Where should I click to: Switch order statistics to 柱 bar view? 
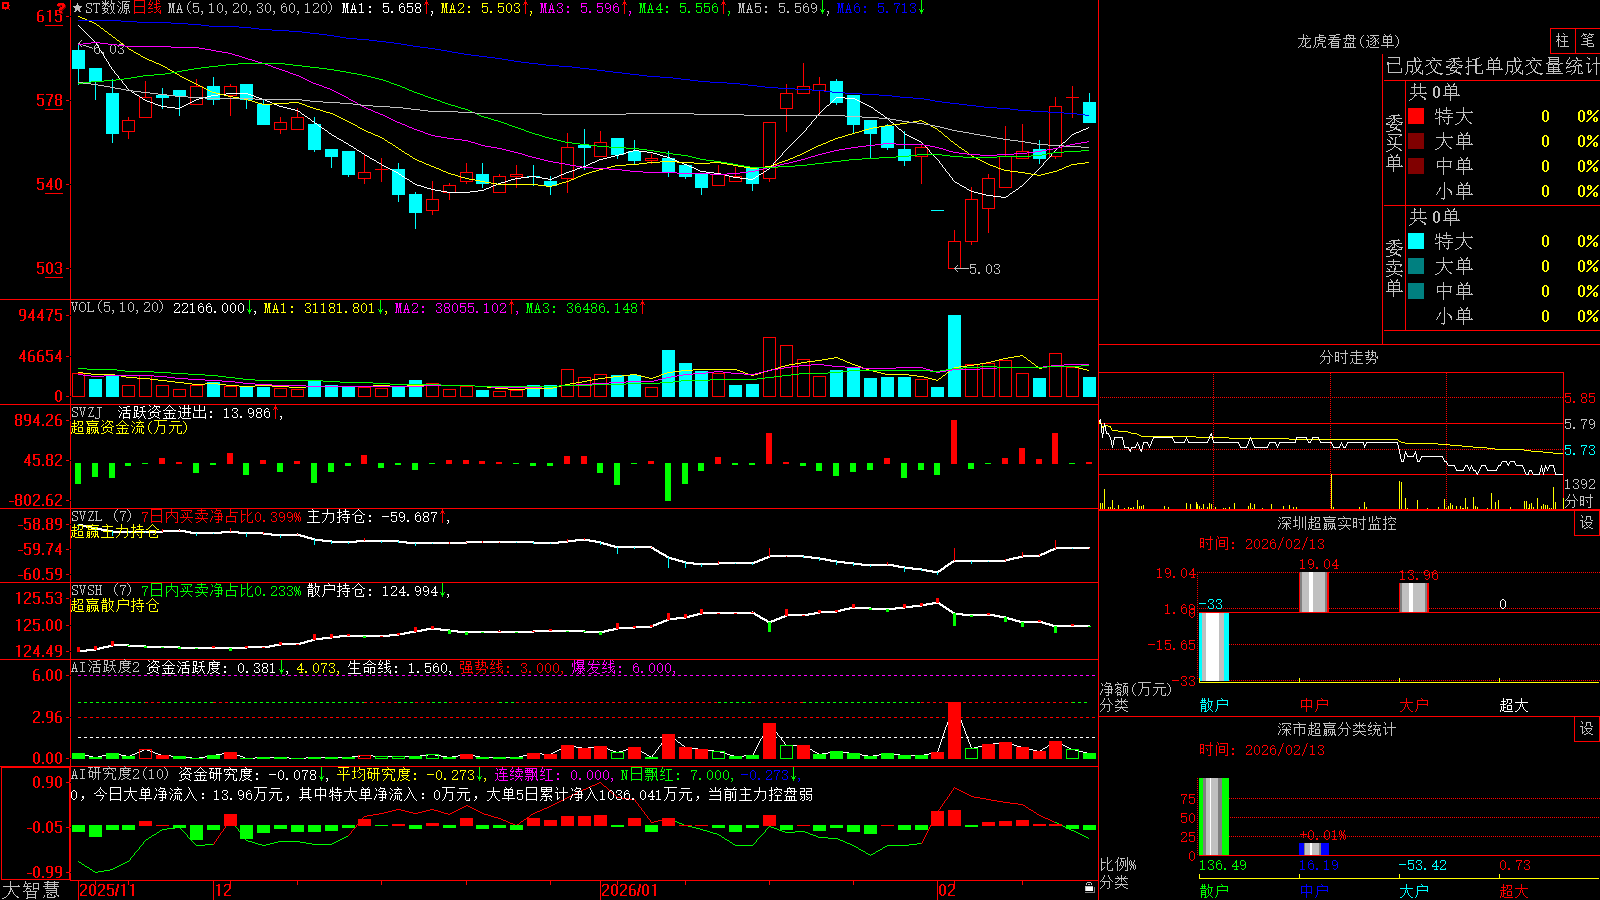[1562, 40]
